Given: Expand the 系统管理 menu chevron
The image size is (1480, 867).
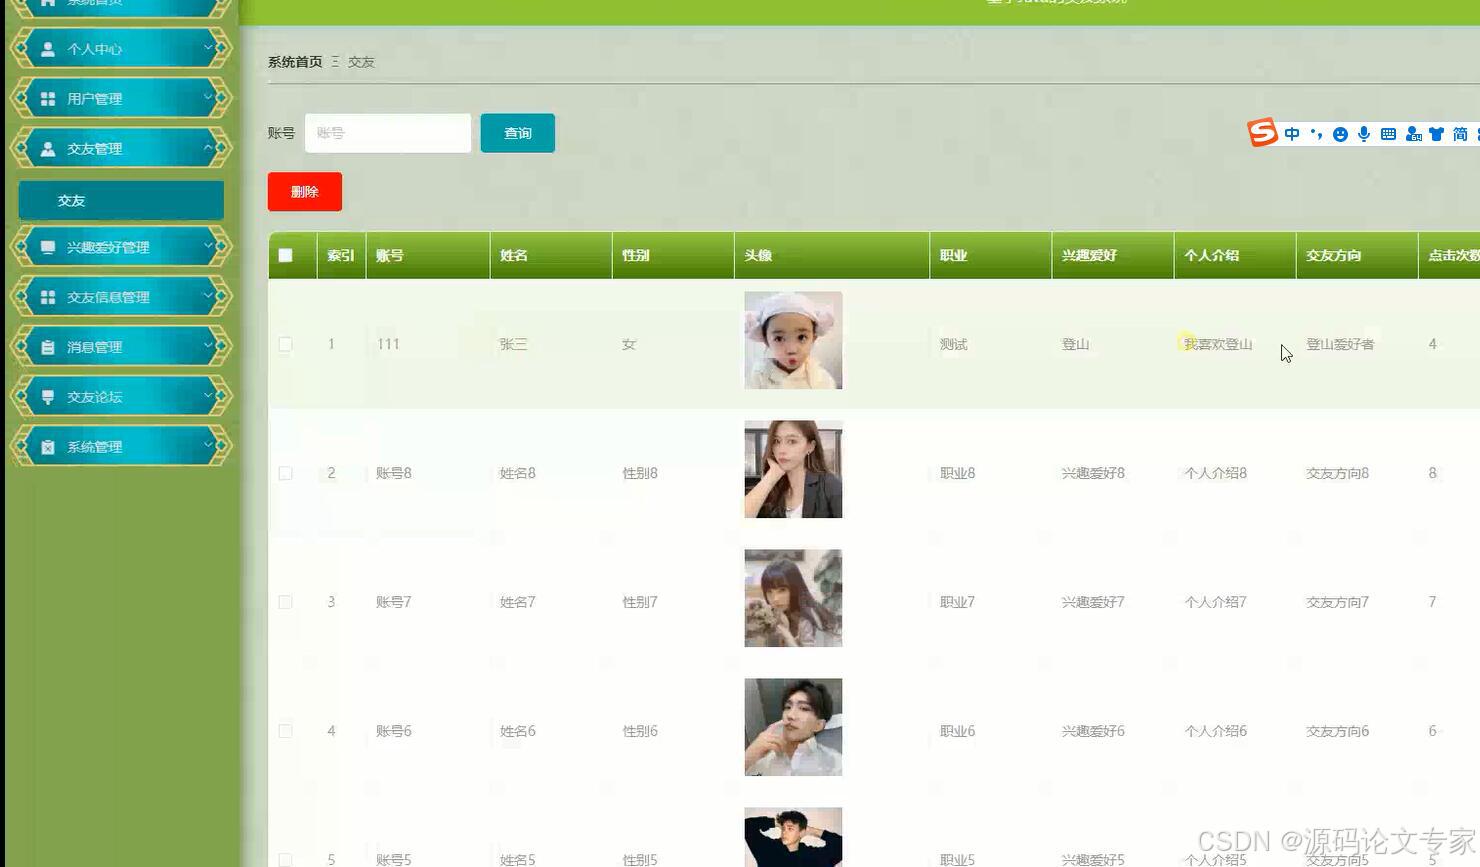Looking at the screenshot, I should tap(208, 445).
